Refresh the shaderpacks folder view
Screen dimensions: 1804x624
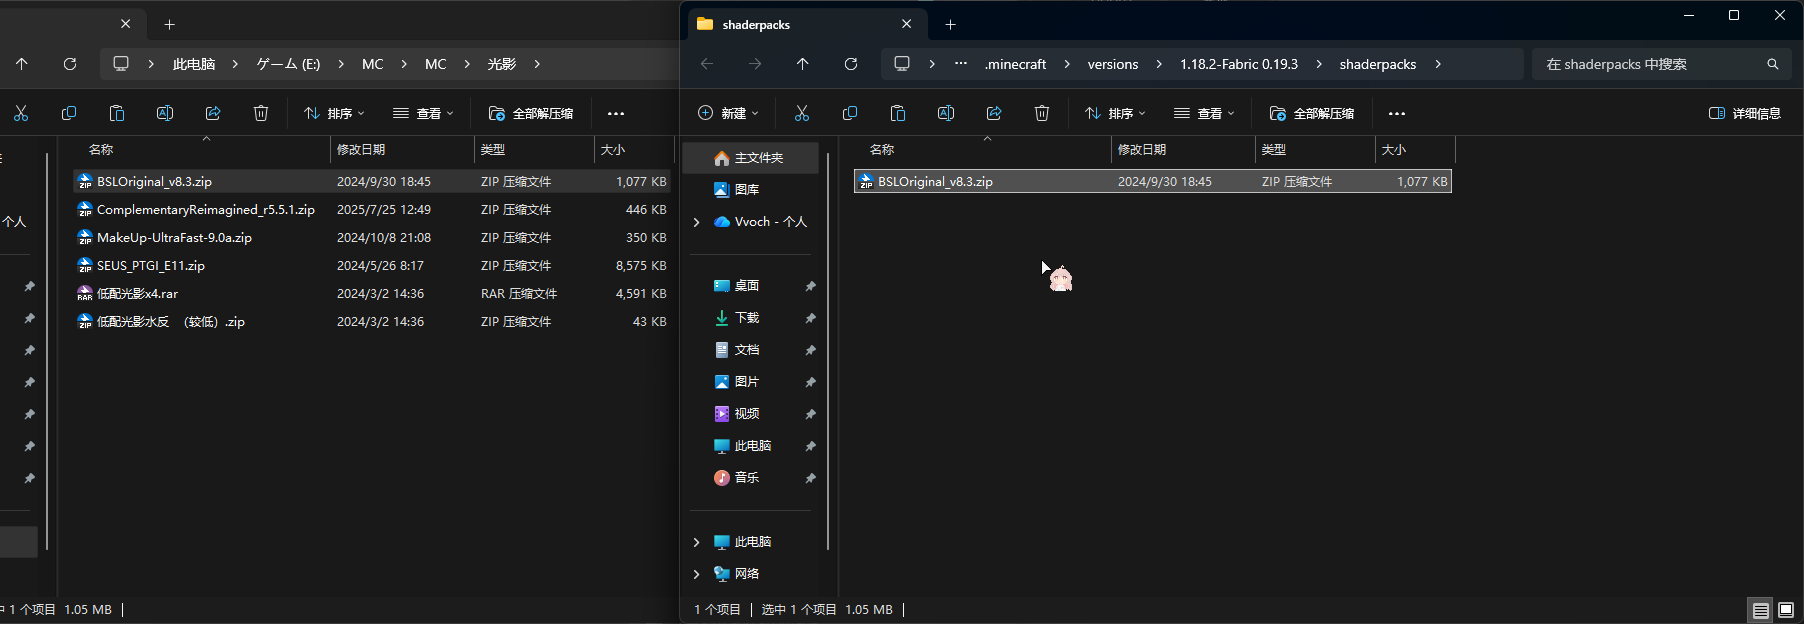coord(851,64)
